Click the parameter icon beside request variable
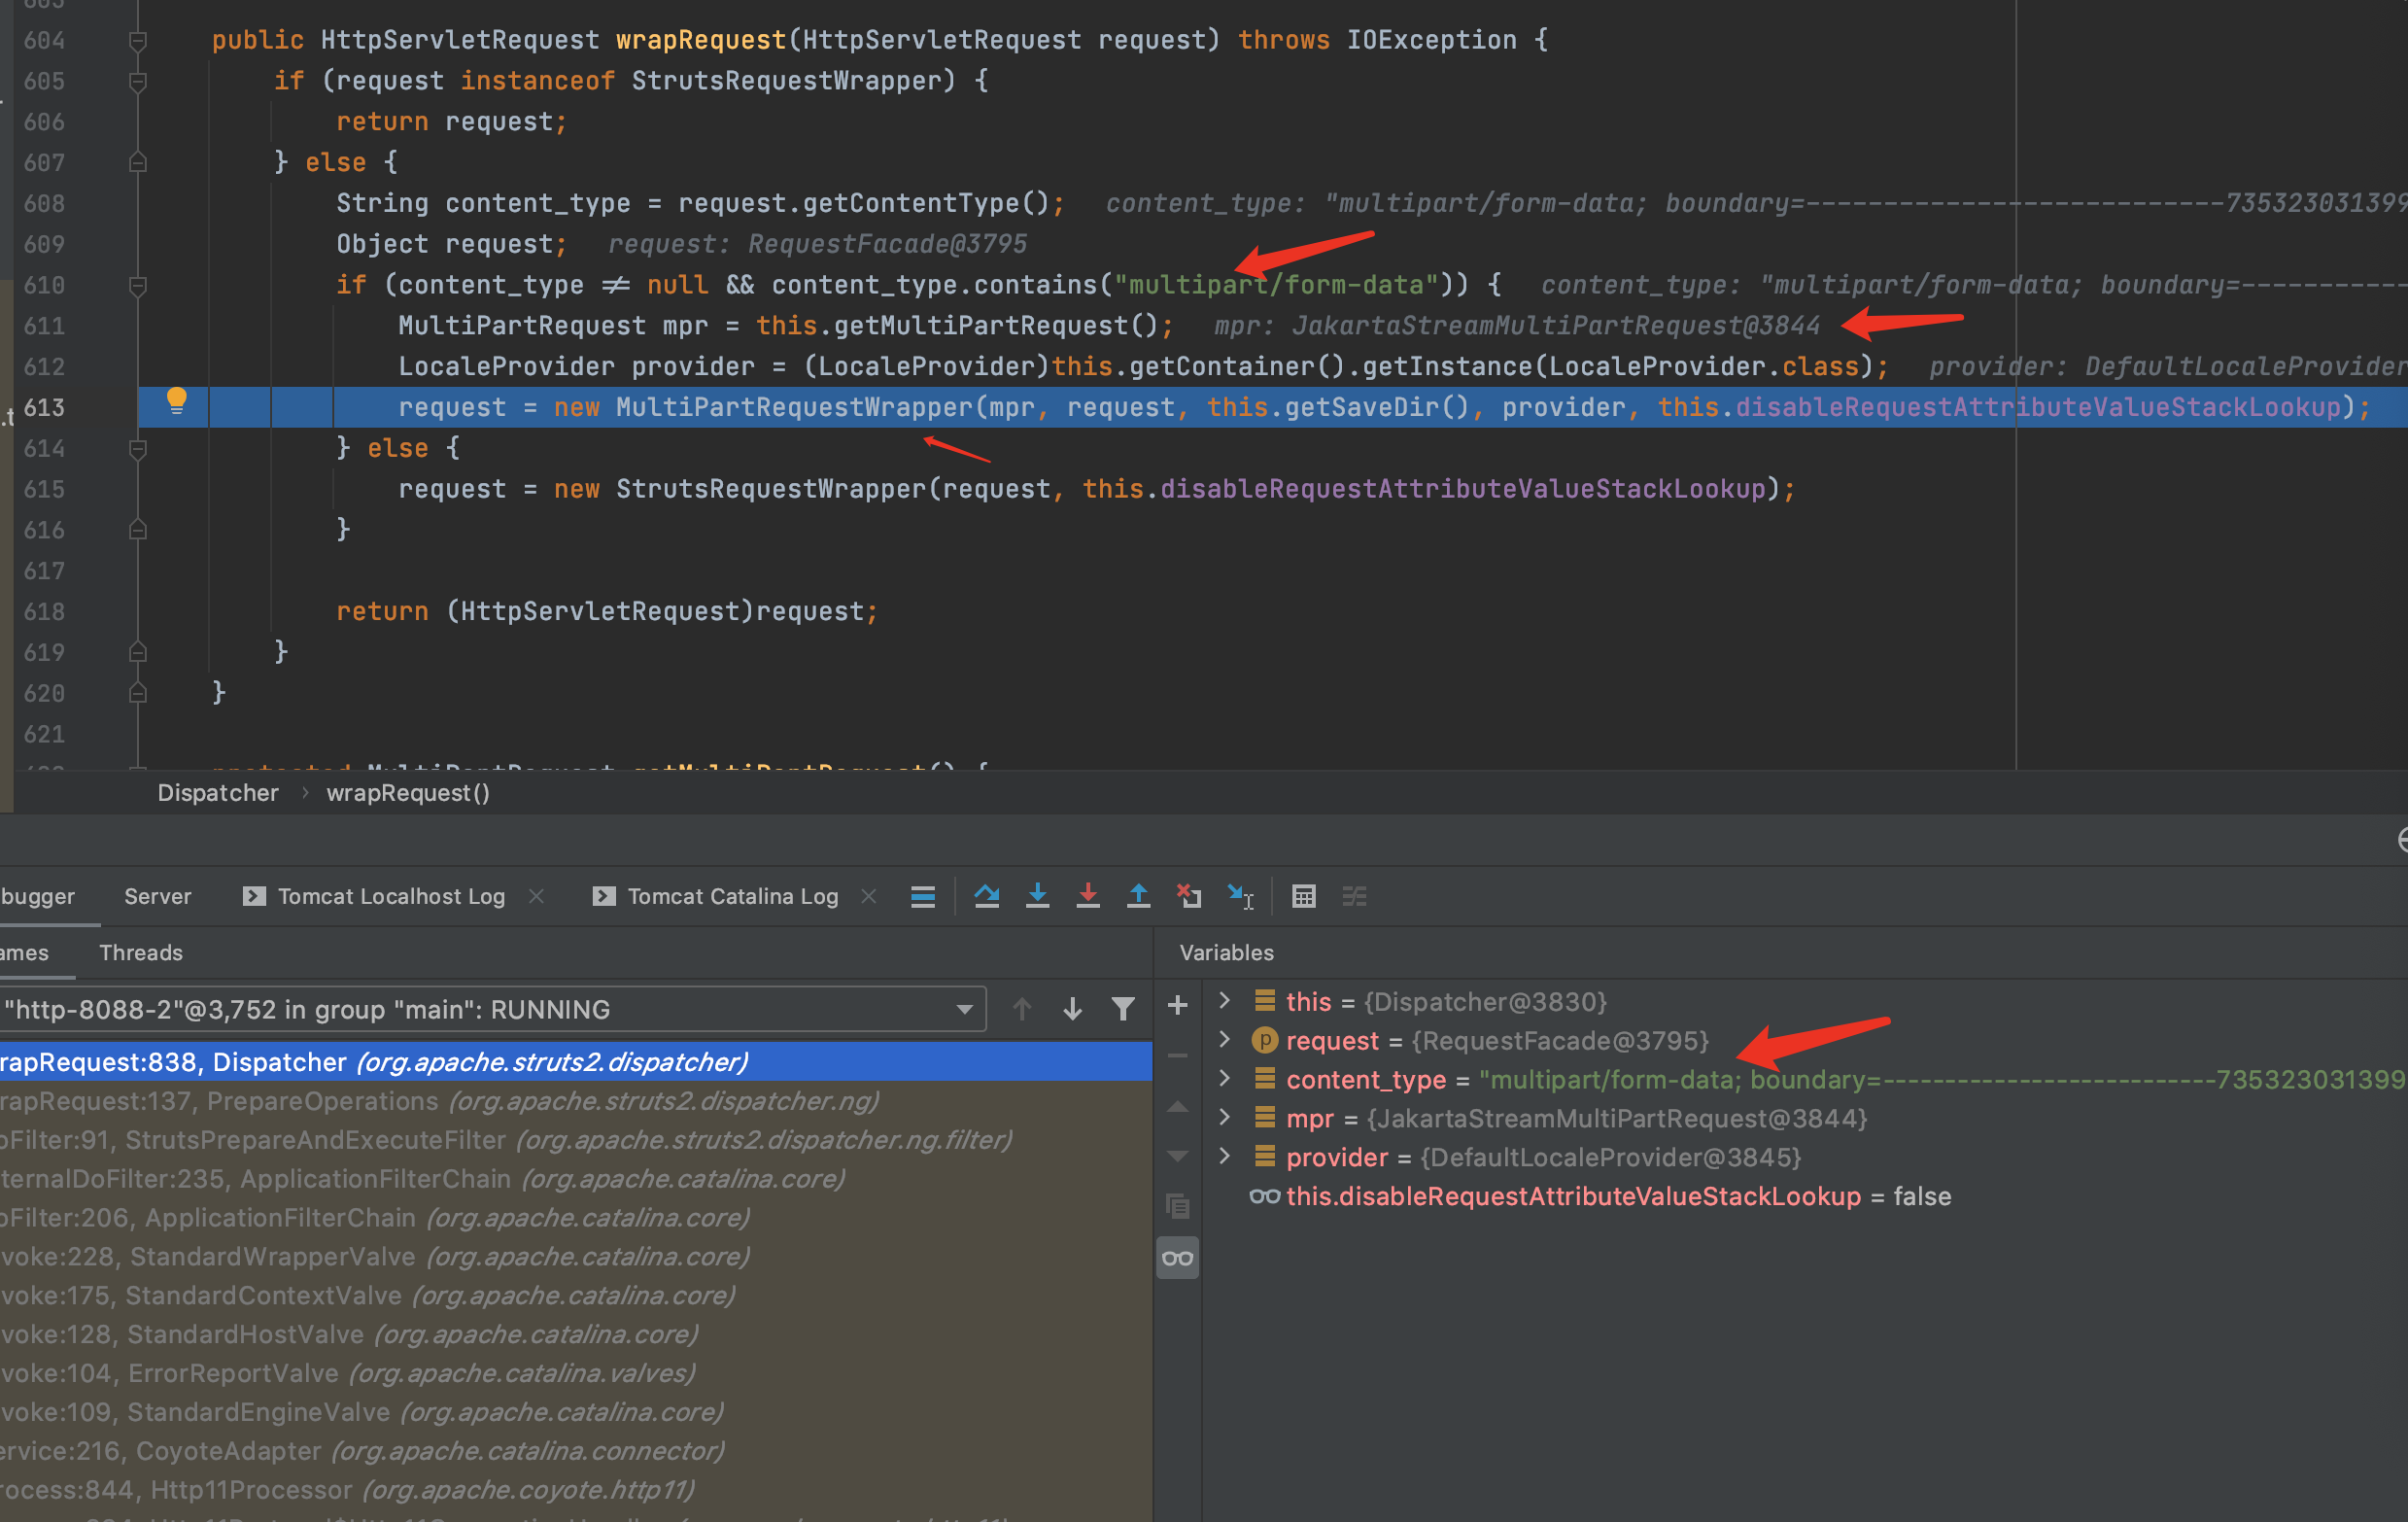The image size is (2408, 1522). [x=1264, y=1040]
